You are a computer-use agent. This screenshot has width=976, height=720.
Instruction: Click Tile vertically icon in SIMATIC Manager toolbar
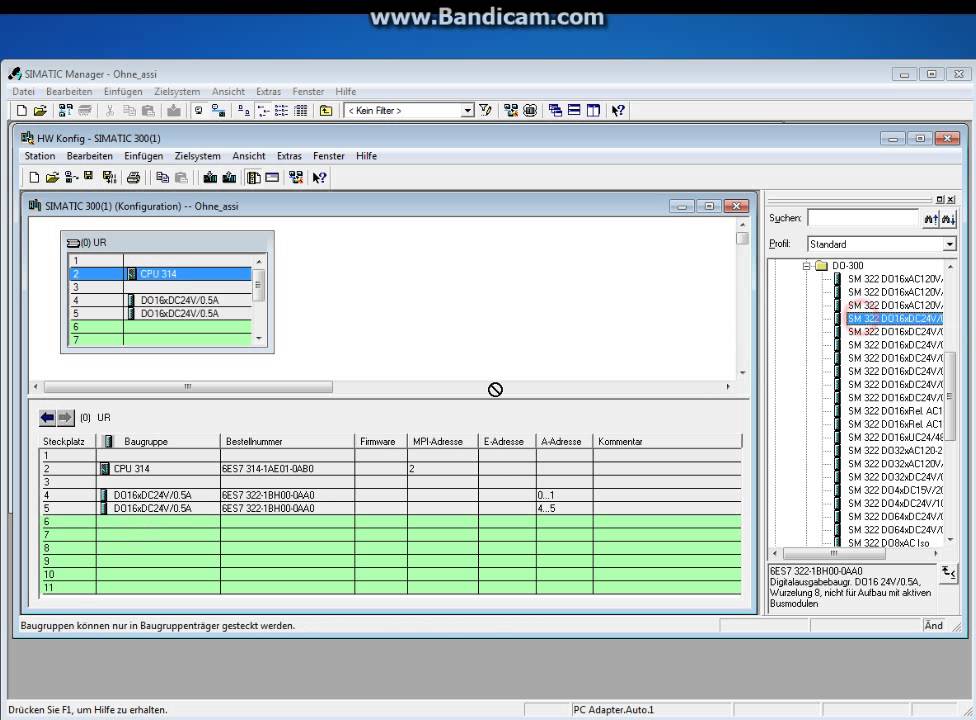[593, 111]
